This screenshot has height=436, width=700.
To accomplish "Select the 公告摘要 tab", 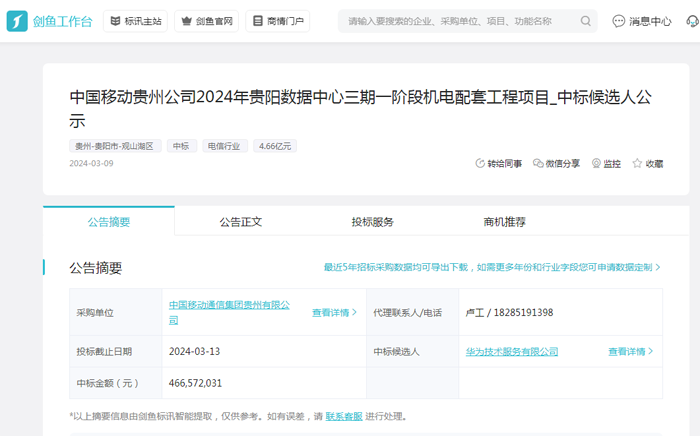I will (x=108, y=222).
